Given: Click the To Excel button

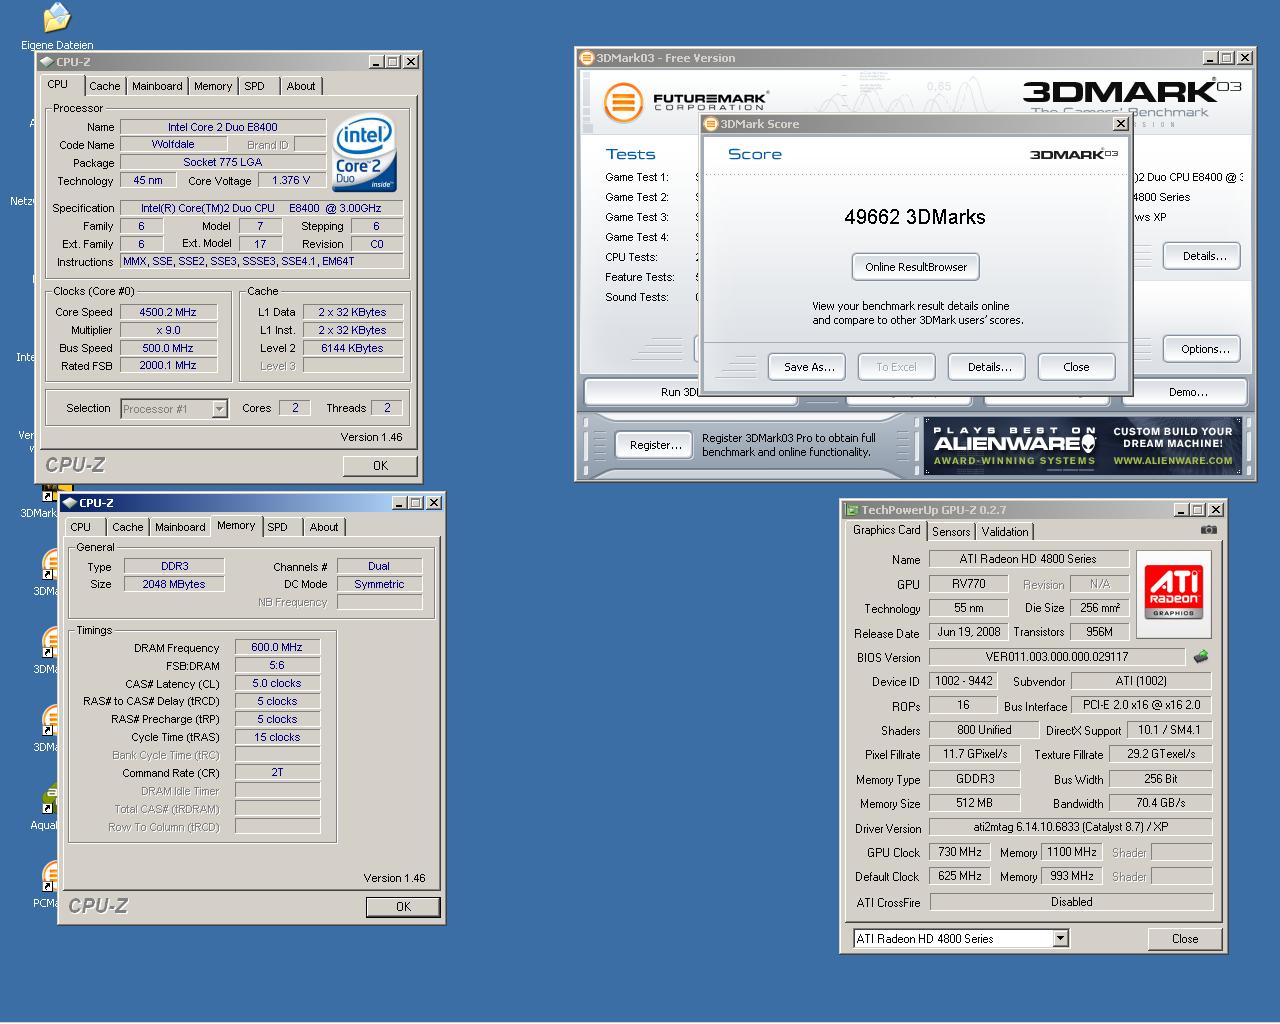Looking at the screenshot, I should coord(896,367).
